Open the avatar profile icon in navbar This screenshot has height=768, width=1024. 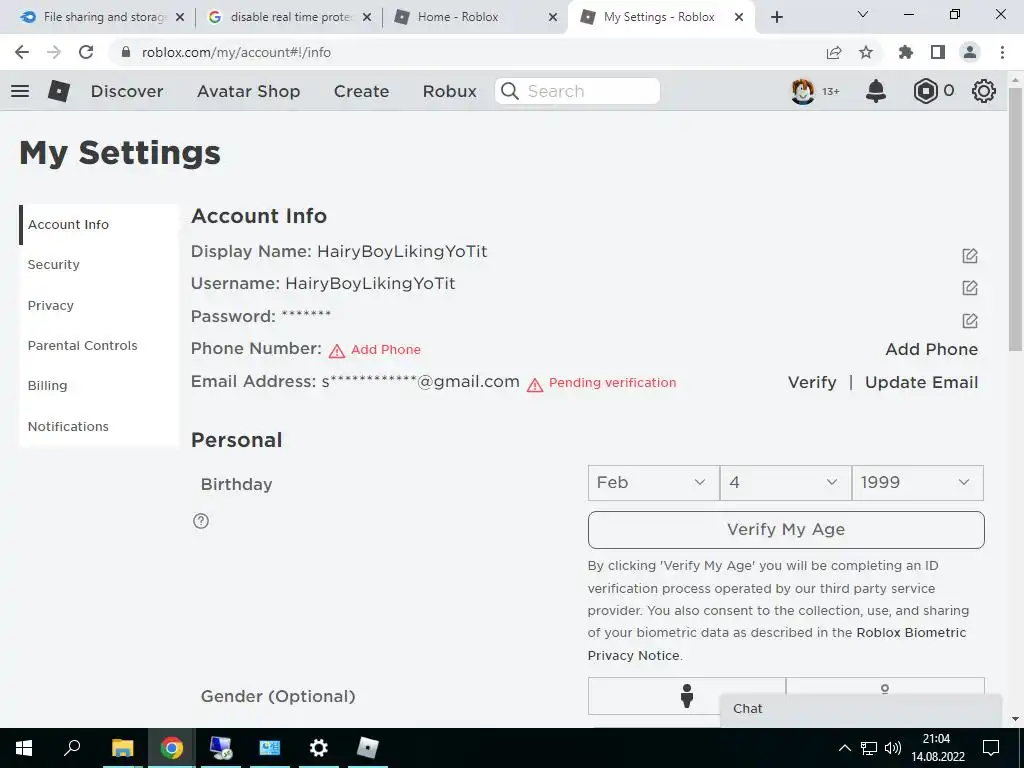click(x=803, y=91)
